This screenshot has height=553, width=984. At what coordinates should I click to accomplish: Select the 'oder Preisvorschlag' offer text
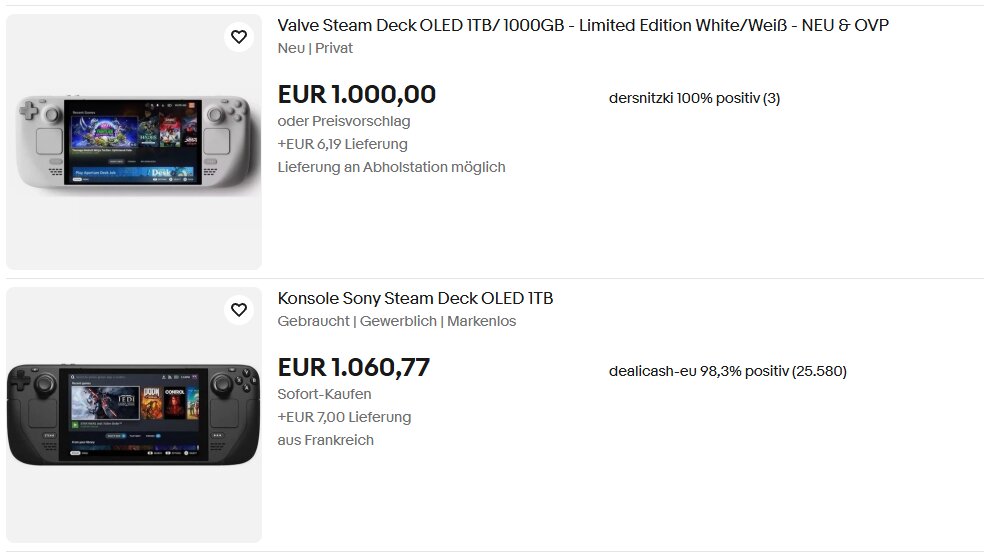[343, 121]
